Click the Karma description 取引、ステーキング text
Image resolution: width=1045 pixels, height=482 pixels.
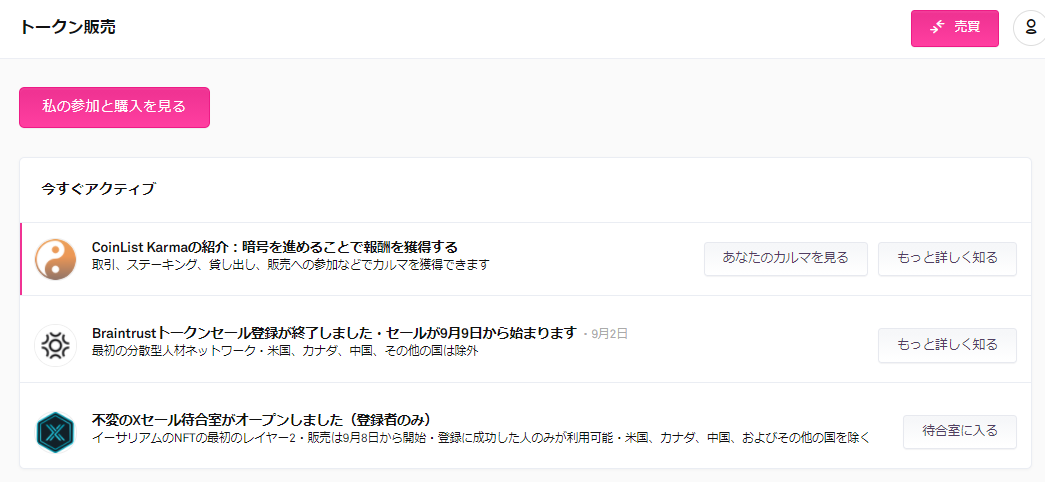point(291,265)
